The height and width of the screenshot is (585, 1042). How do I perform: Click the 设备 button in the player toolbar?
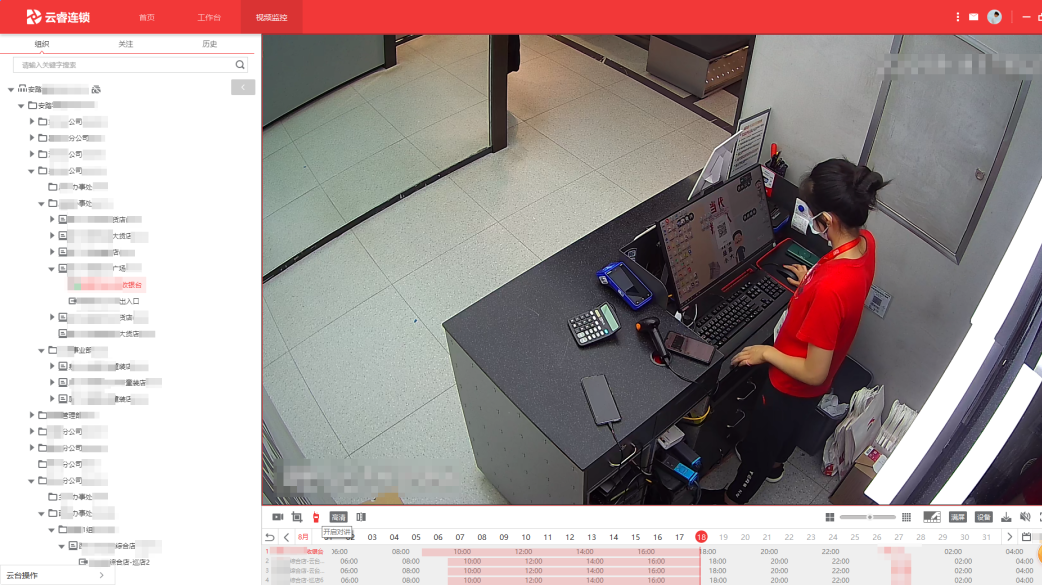[983, 517]
